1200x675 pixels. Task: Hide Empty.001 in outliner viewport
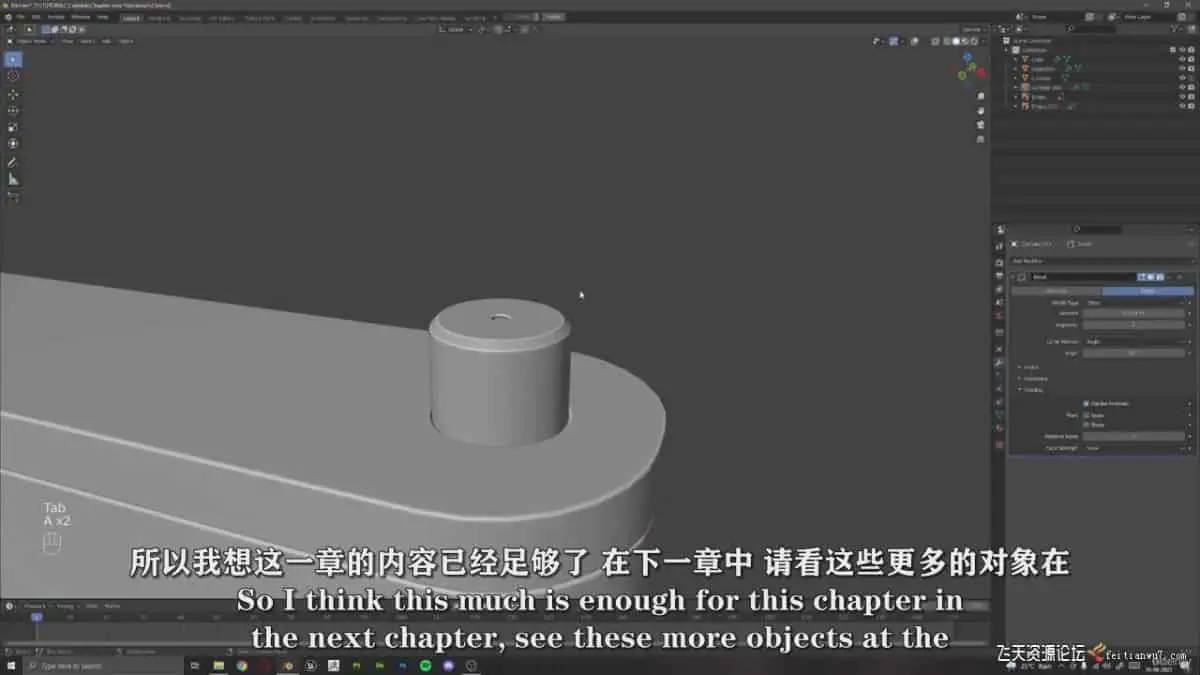pyautogui.click(x=1182, y=106)
